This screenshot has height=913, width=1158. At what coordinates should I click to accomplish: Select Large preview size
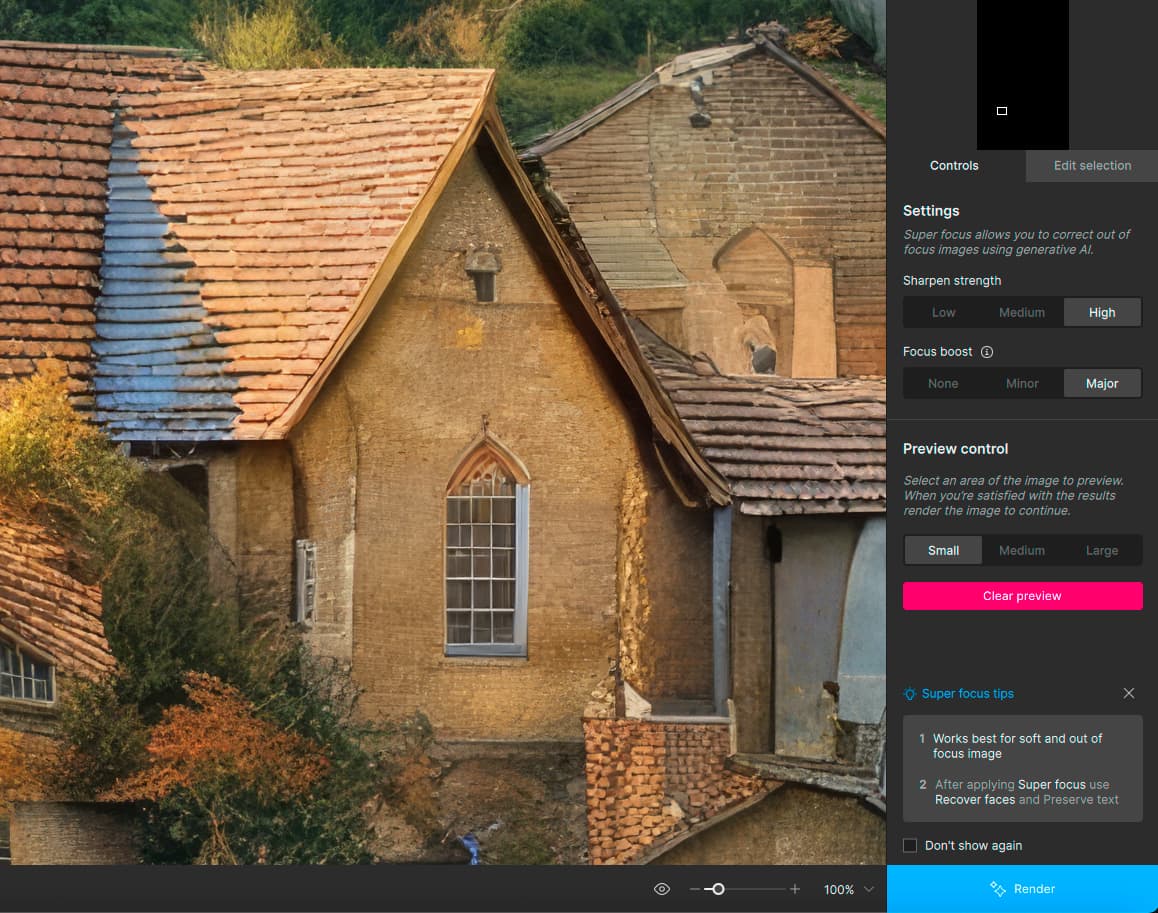pos(1102,551)
